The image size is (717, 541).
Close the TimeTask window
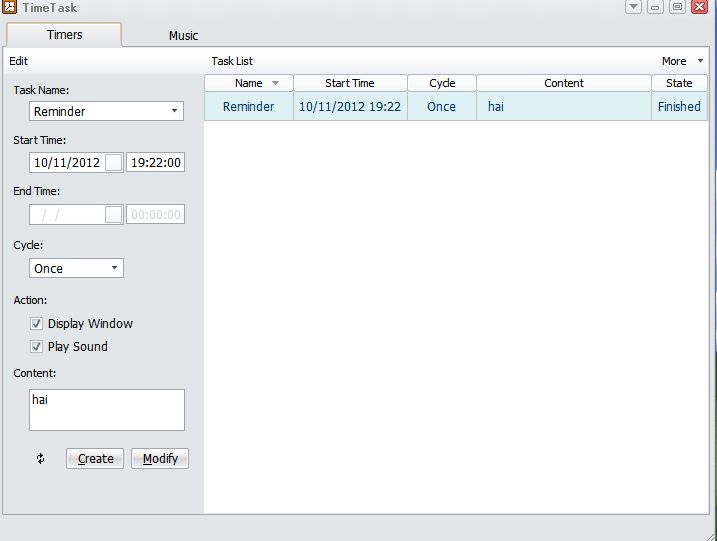point(700,7)
